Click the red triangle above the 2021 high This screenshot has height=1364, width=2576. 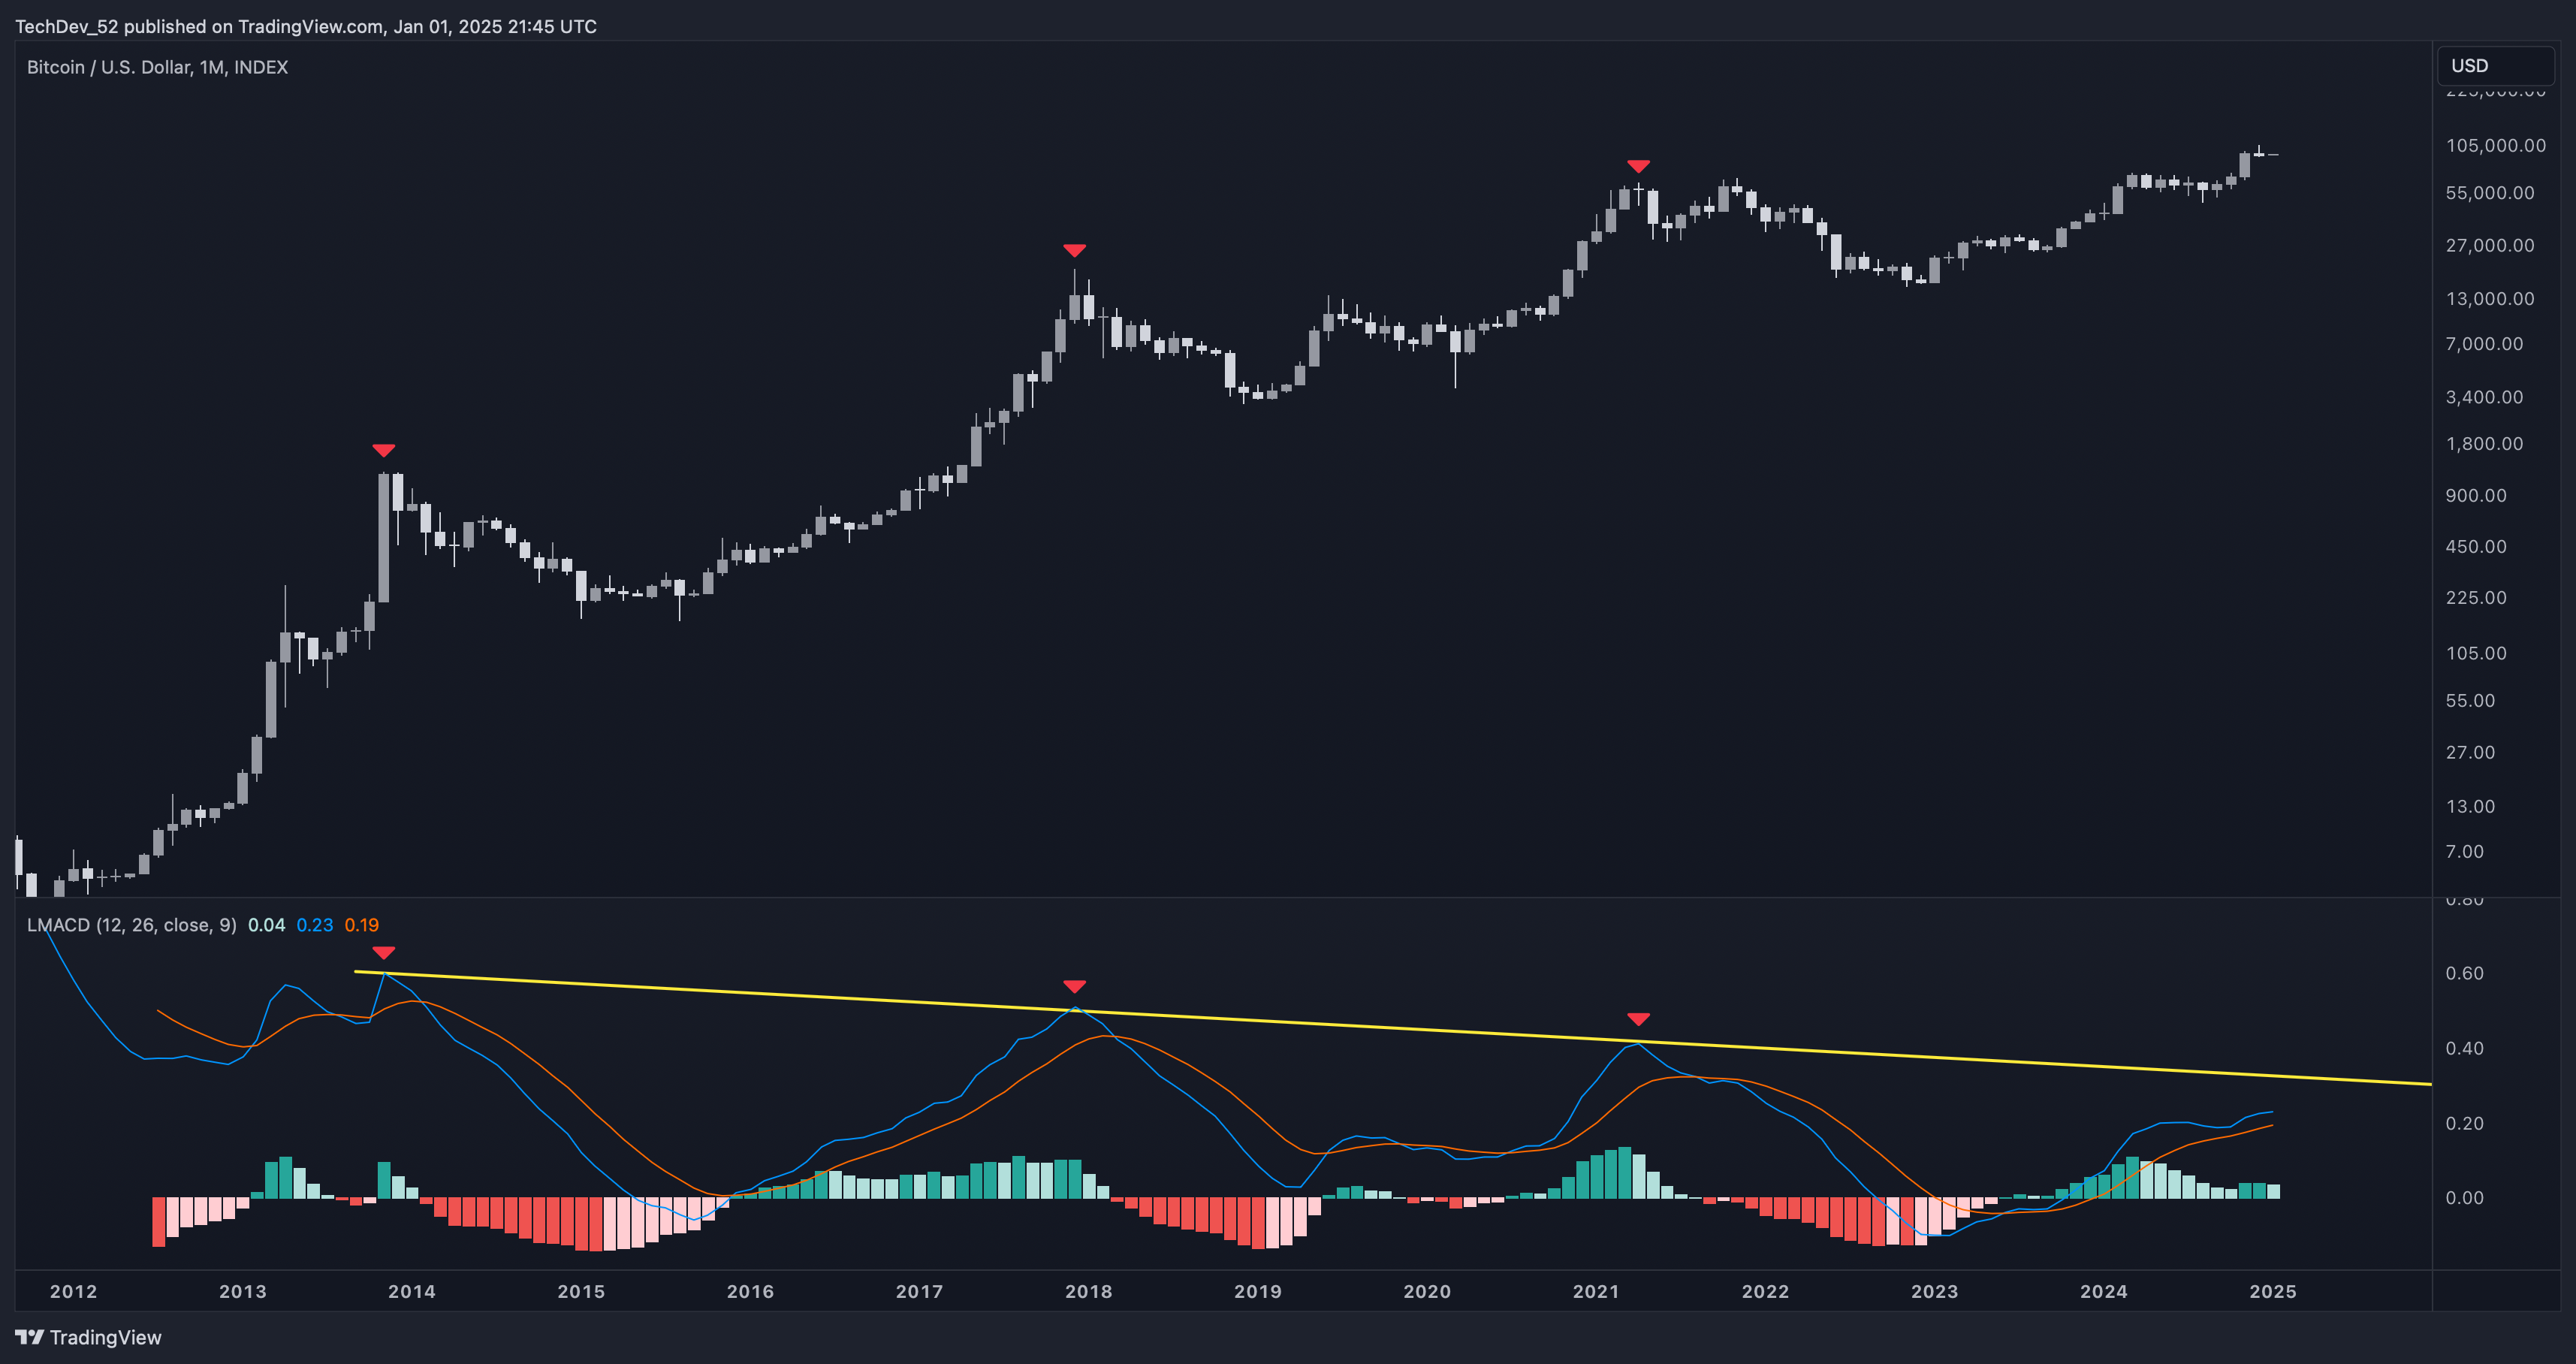coord(1638,166)
